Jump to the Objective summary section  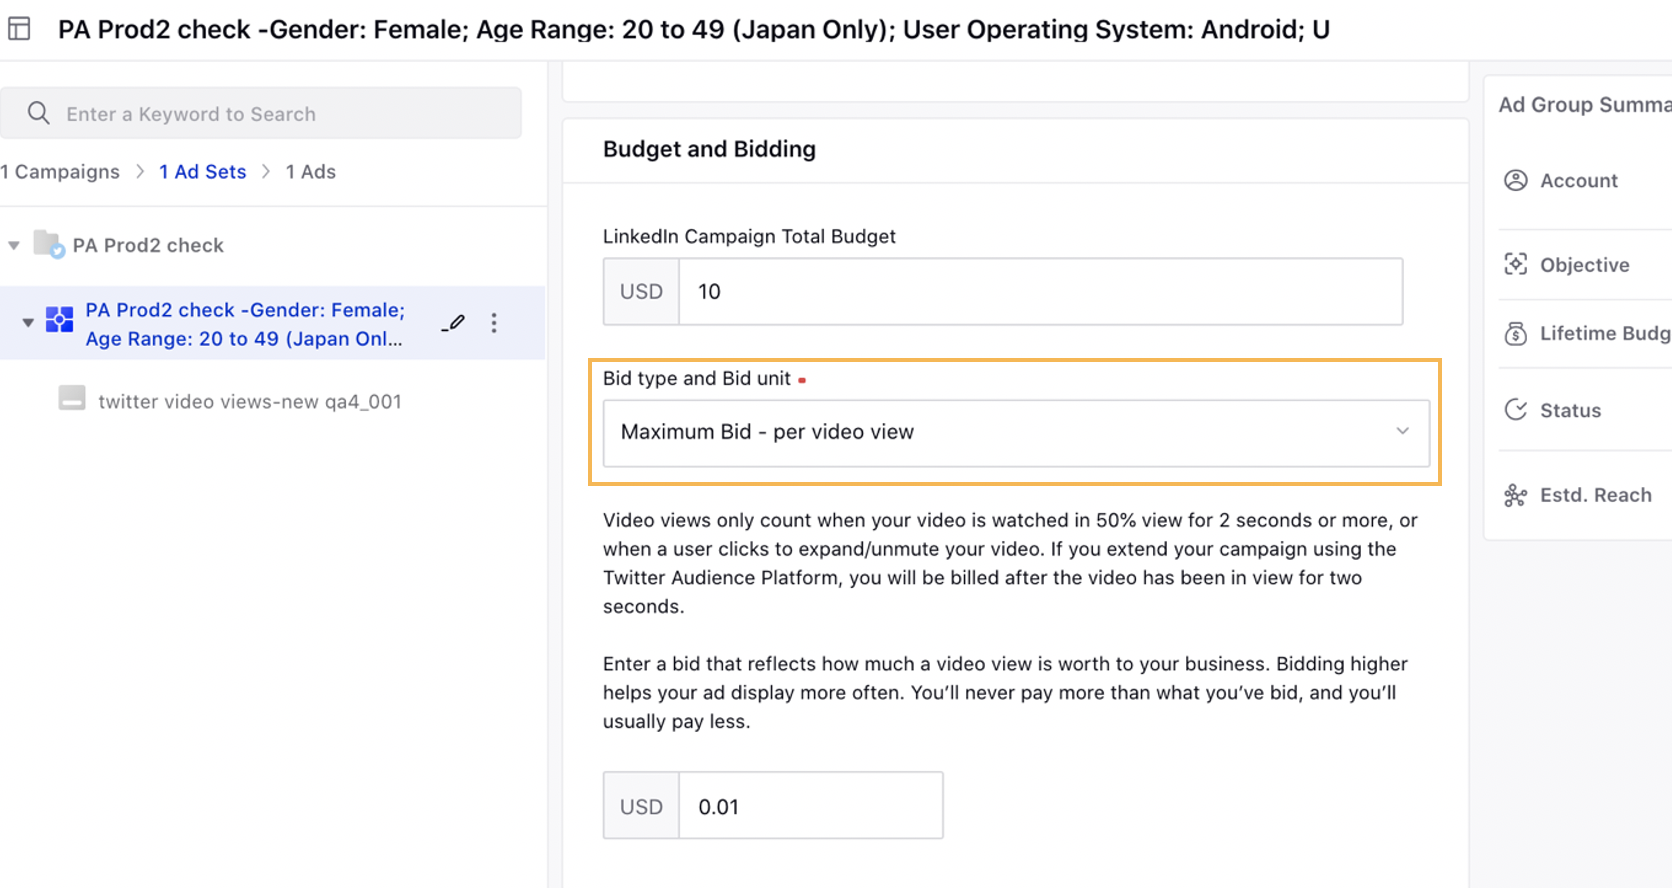click(x=1585, y=264)
